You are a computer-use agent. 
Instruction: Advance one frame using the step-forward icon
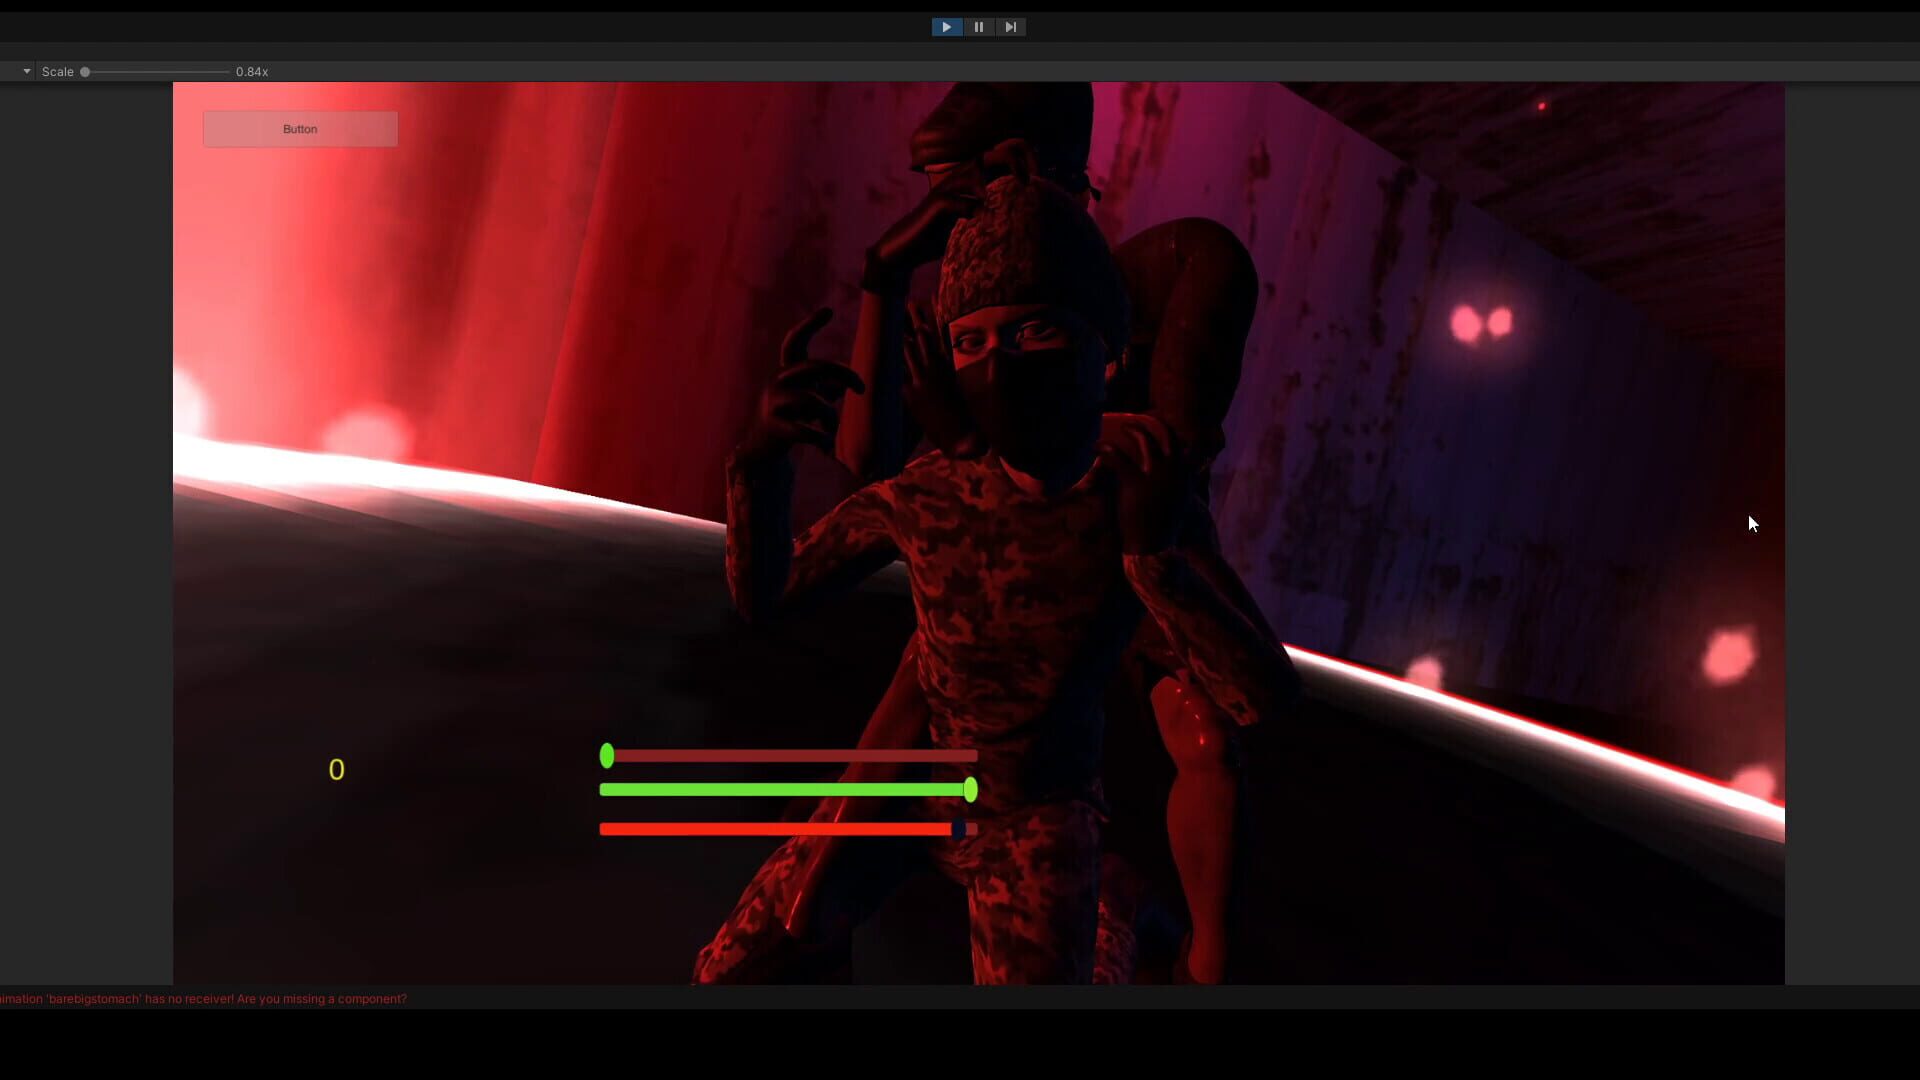point(1011,27)
